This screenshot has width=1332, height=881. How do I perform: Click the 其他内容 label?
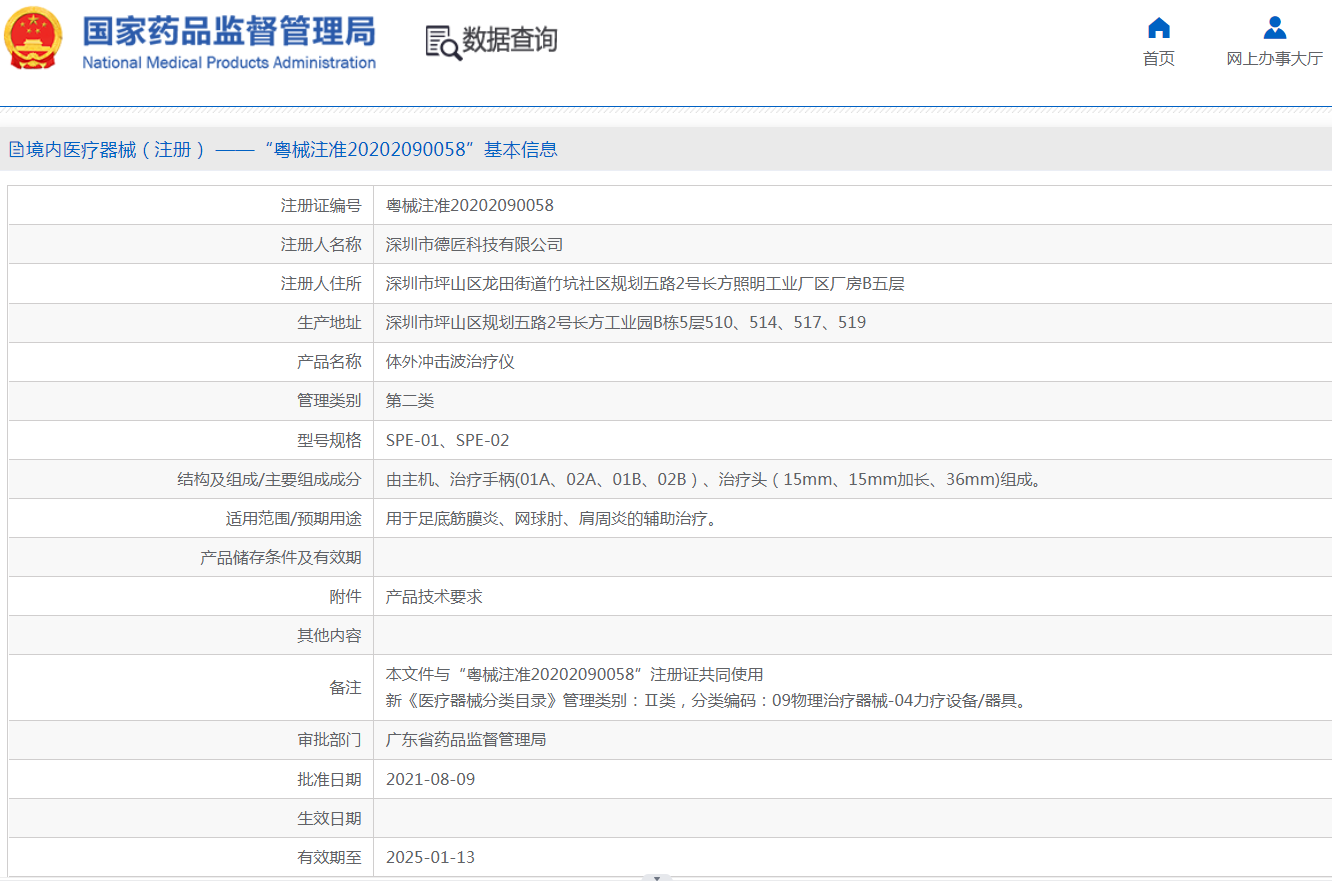[329, 636]
